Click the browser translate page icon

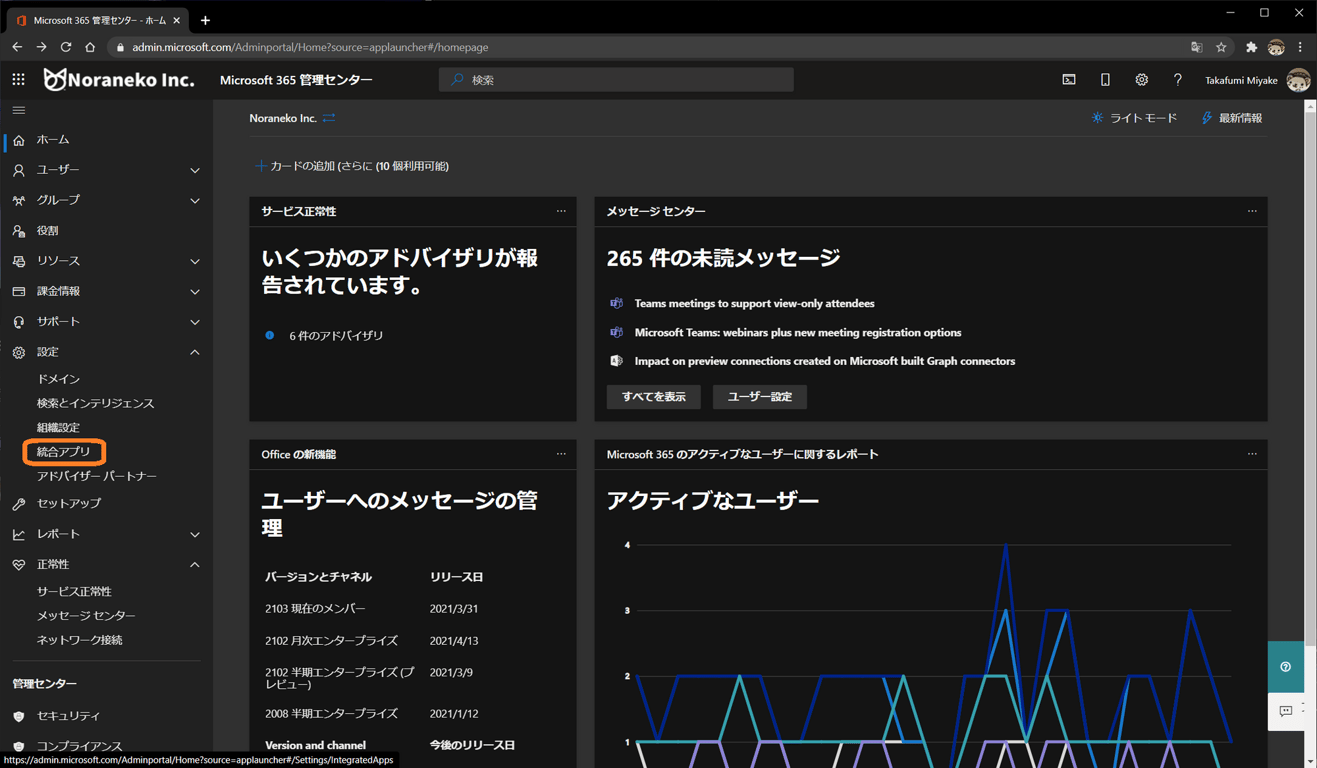[1196, 47]
